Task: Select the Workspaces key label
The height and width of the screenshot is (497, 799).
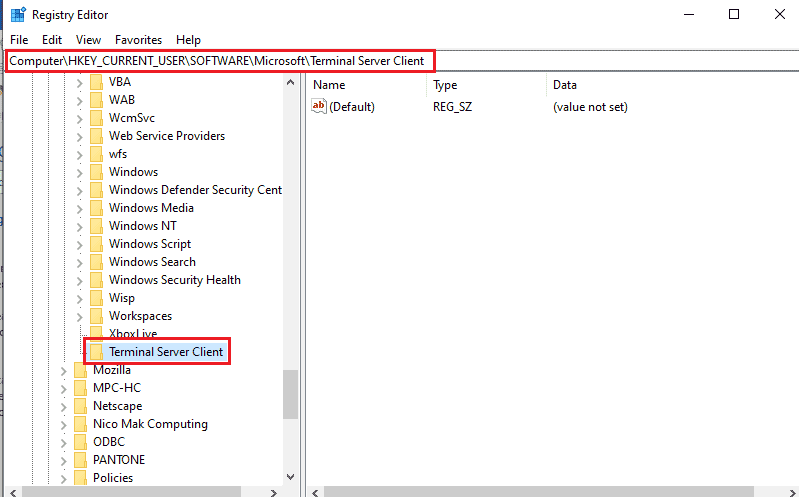Action: (x=140, y=316)
